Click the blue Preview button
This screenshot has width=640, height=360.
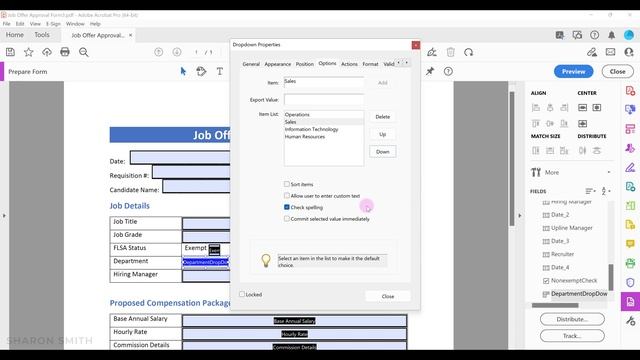point(573,71)
